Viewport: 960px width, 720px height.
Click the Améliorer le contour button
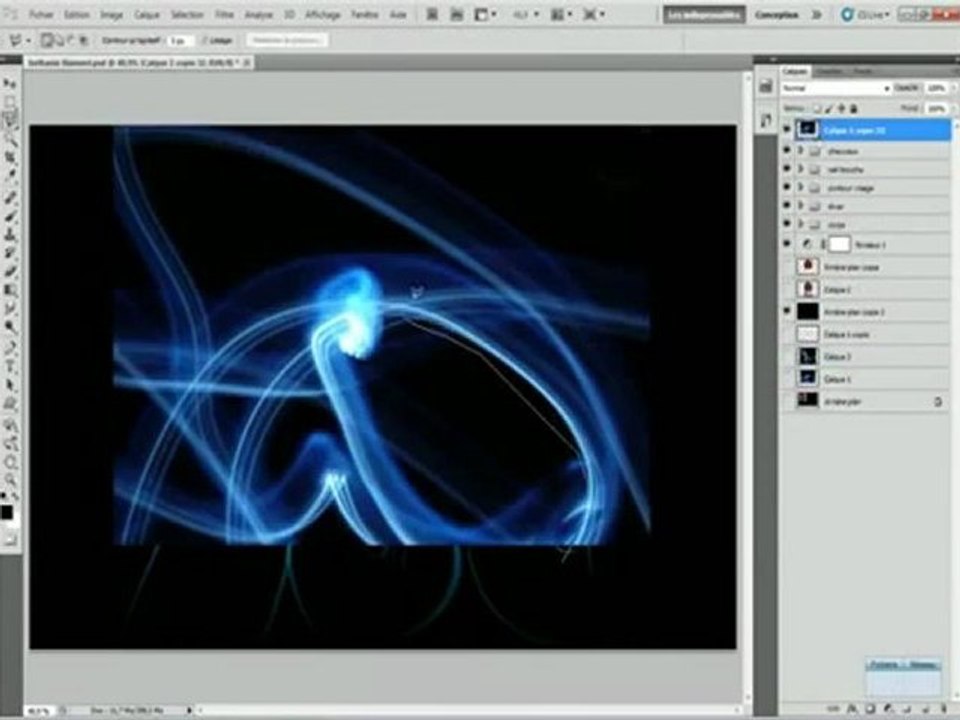click(x=288, y=40)
